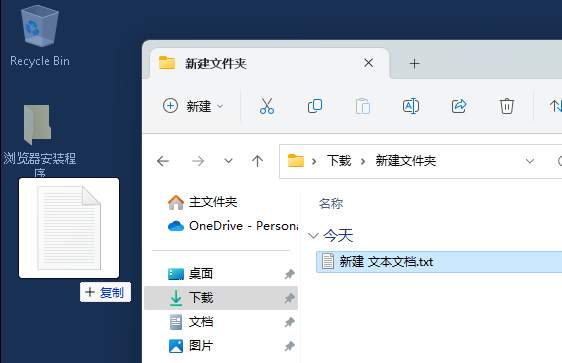Expand the chevron before 下载 in the address bar
Viewport: 562px width, 363px height.
(x=314, y=161)
